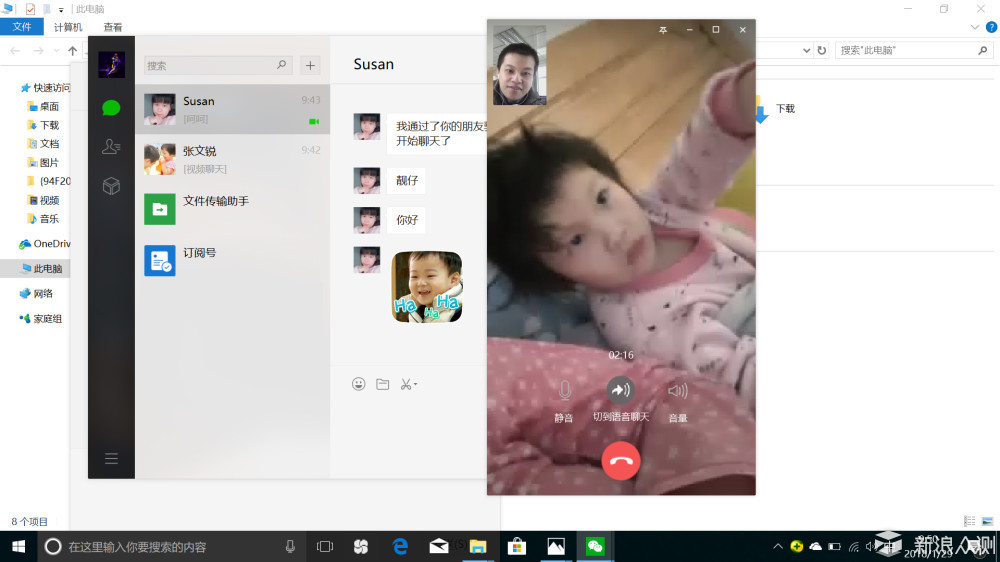This screenshot has width=1000, height=562.
Task: Open Explorer recent locations dropdown
Action: (56, 50)
